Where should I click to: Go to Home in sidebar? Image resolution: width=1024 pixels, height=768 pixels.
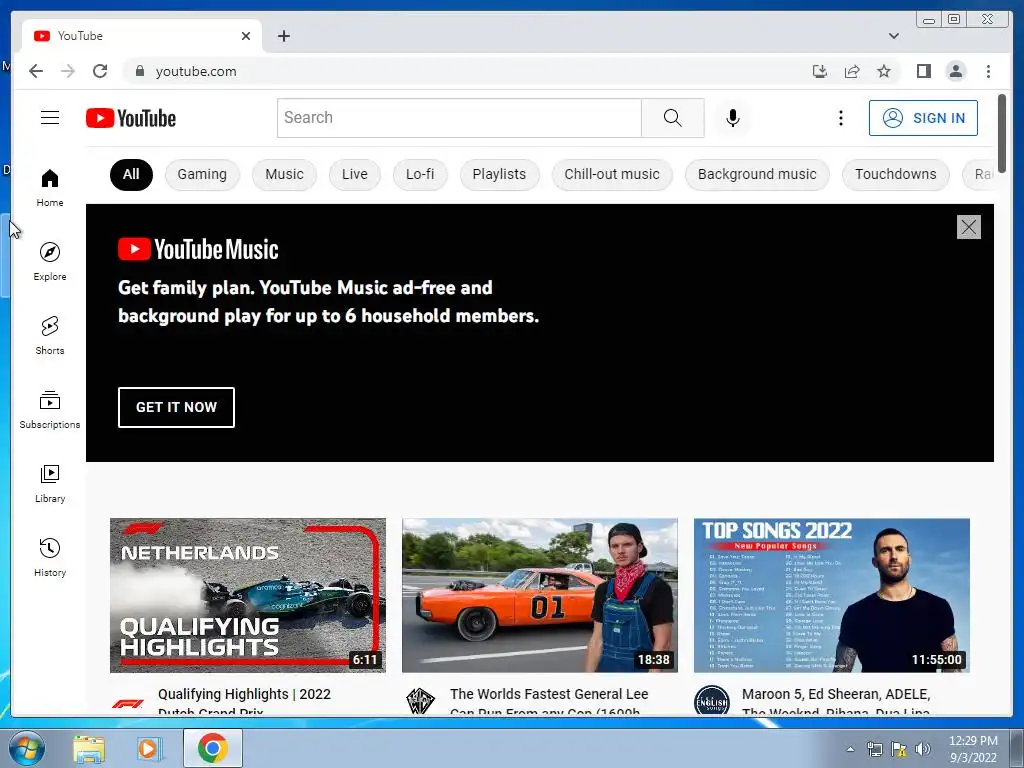point(50,188)
